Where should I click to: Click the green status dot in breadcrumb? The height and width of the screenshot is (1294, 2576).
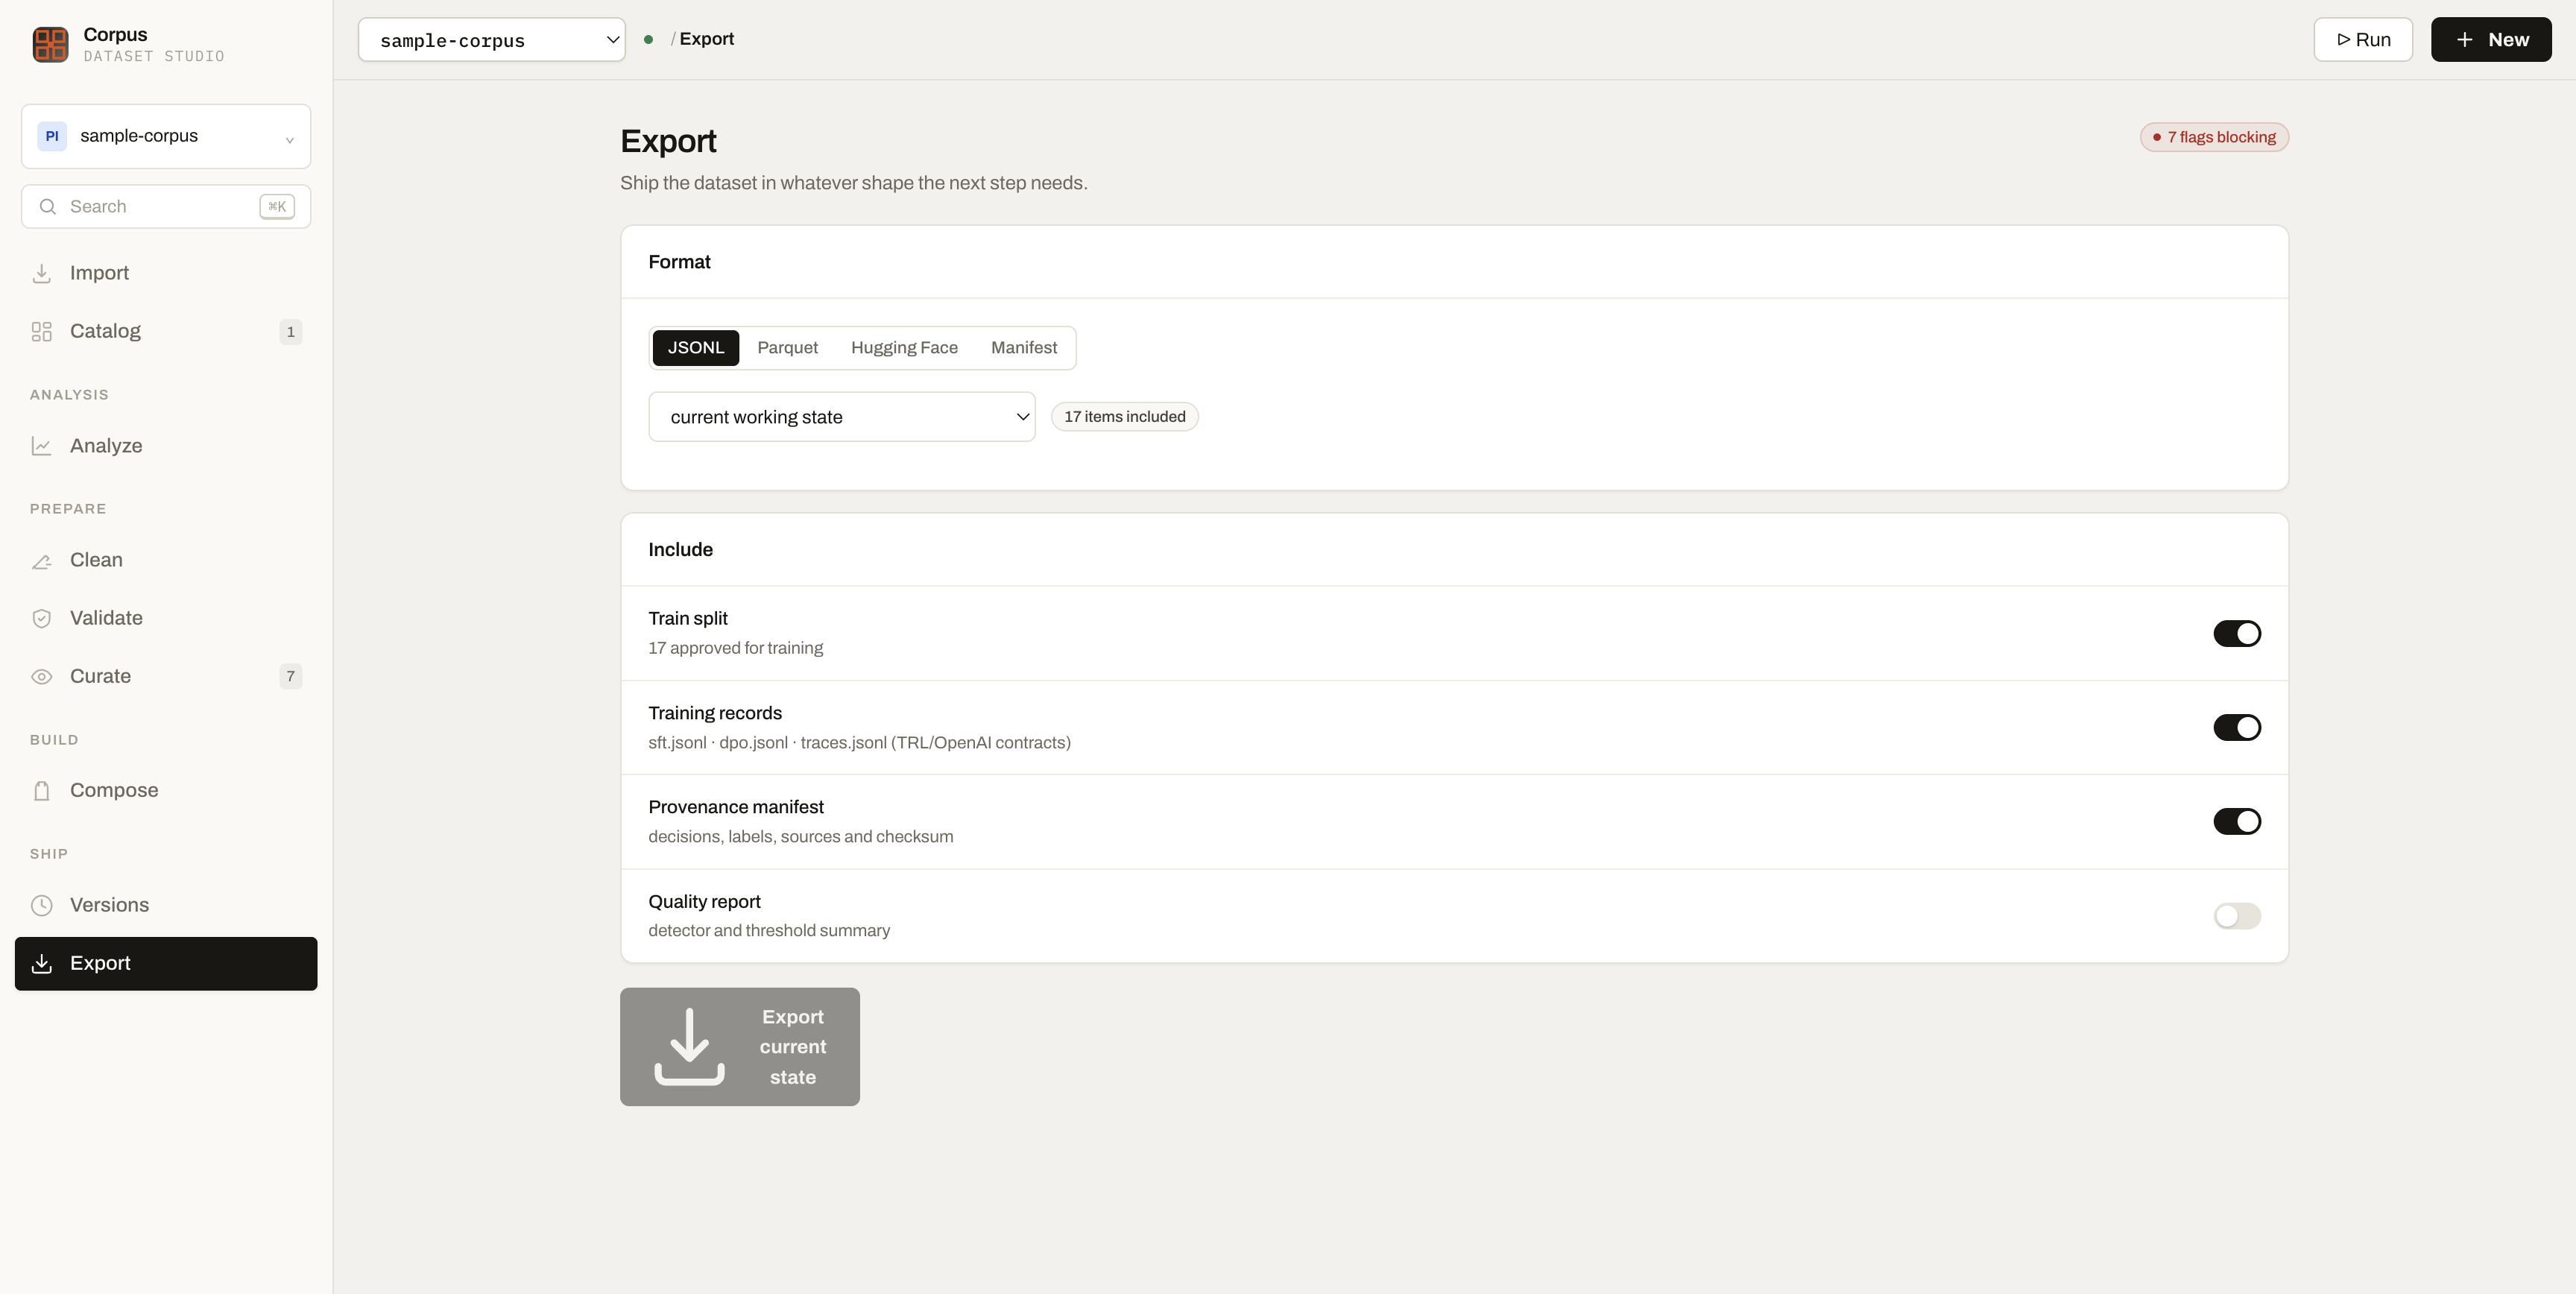[x=648, y=39]
